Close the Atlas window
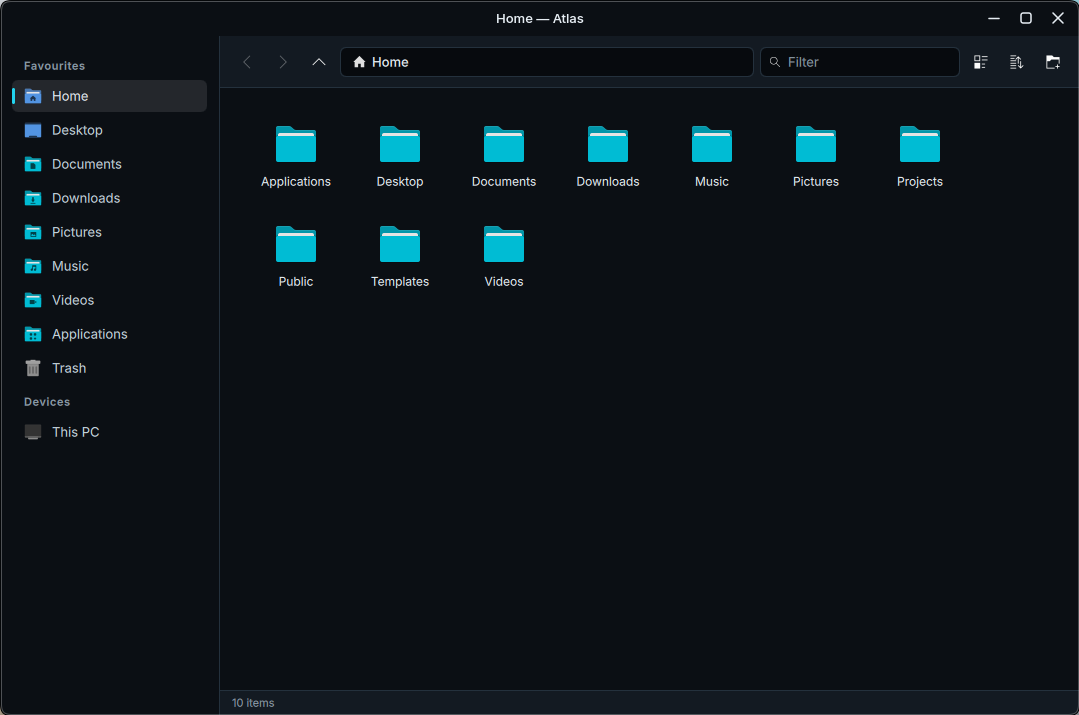Viewport: 1079px width, 715px height. [x=1058, y=19]
